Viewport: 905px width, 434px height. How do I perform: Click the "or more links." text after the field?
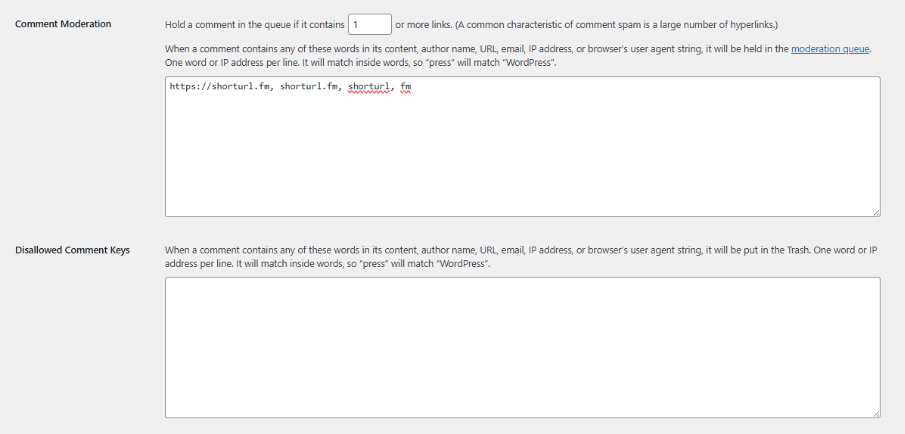422,23
